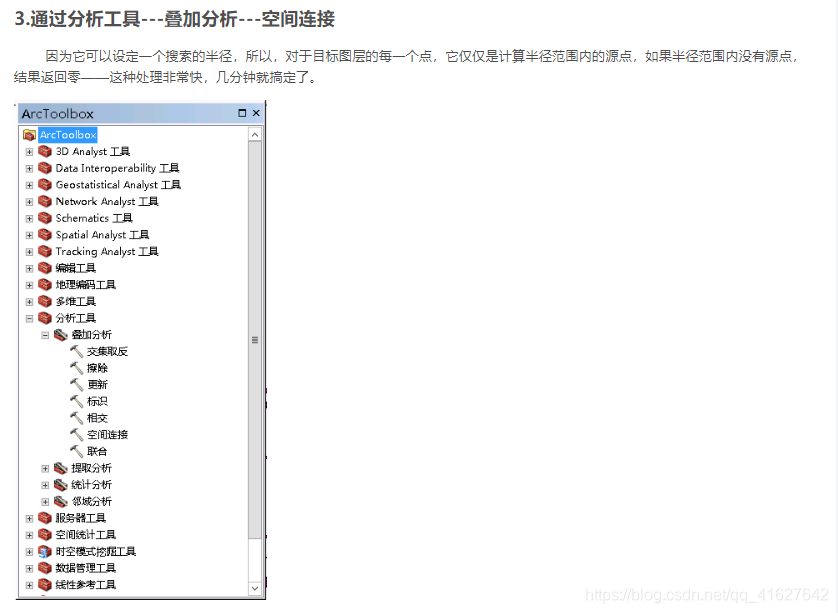Click the 时空模式挖掘工具 toolbox icon
Screen dimensions: 838x613
45,552
